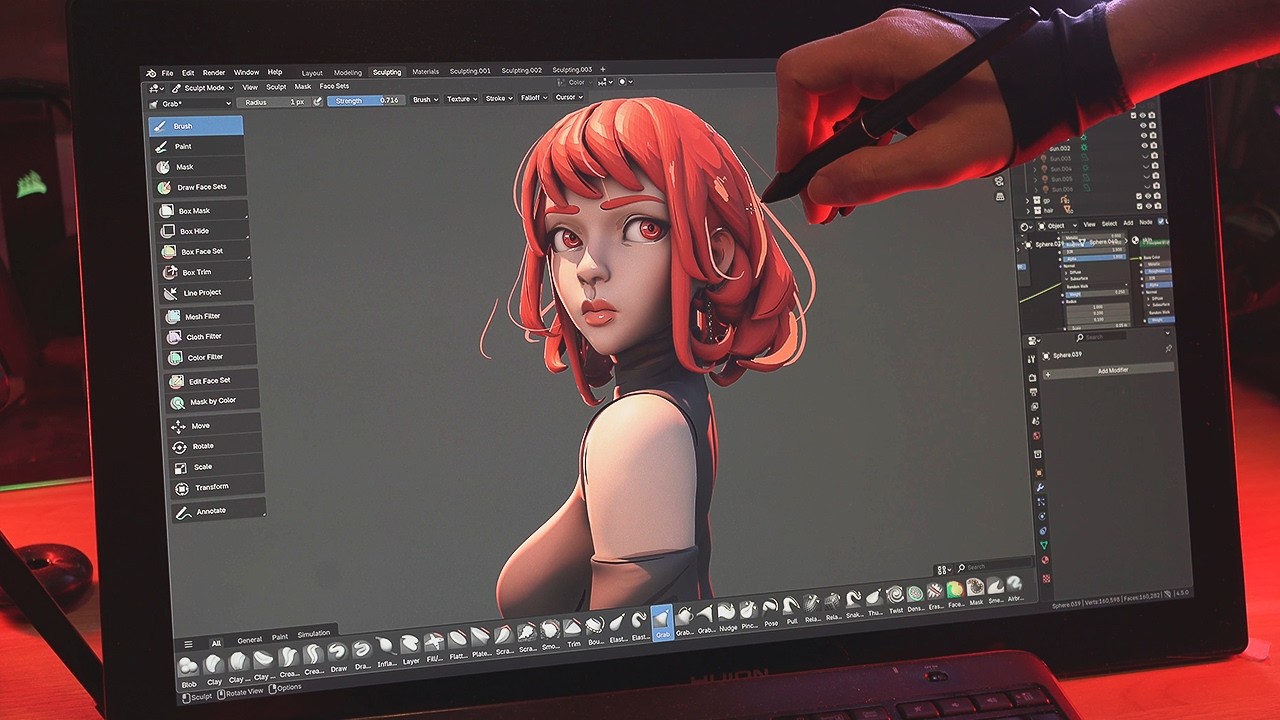The height and width of the screenshot is (720, 1280).
Task: Pick the Nudge brush in the asset shelf
Action: (x=728, y=615)
